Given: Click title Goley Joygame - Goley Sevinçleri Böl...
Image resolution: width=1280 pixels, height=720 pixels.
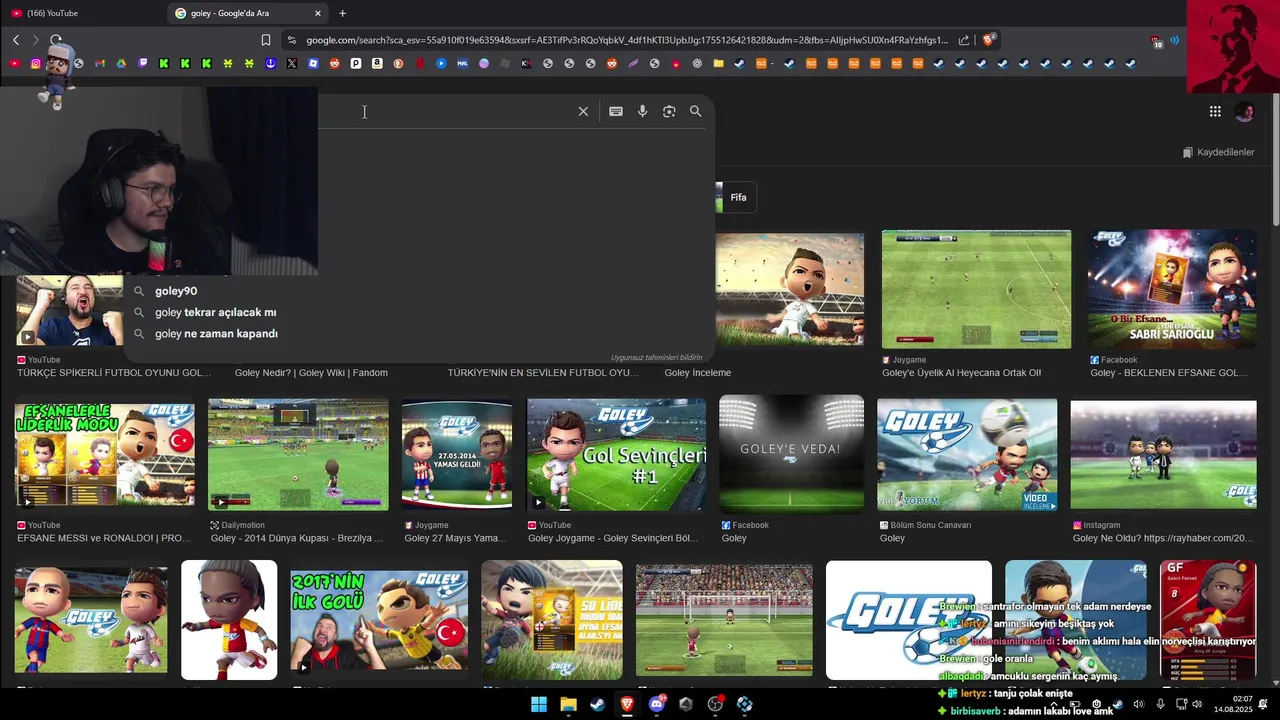Looking at the screenshot, I should (x=613, y=538).
